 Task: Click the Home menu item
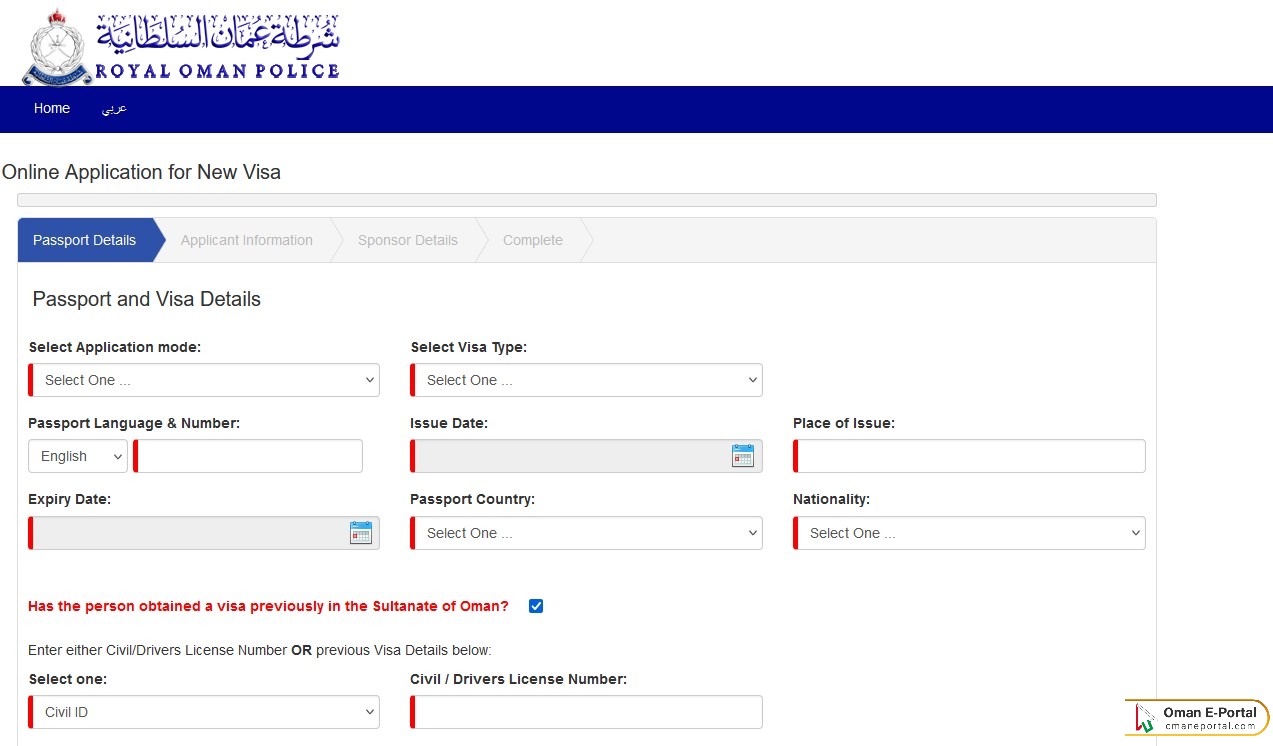(x=51, y=108)
